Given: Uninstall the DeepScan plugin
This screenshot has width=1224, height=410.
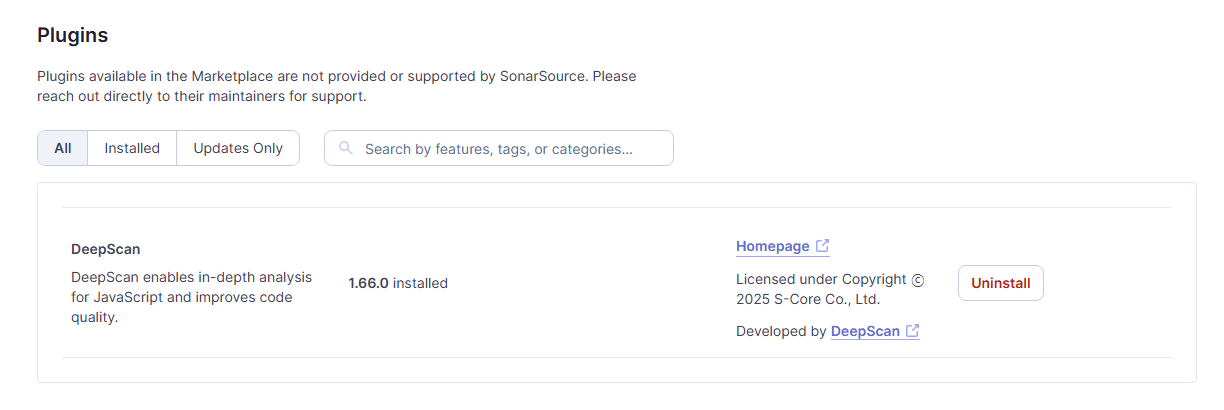Looking at the screenshot, I should pos(1001,283).
